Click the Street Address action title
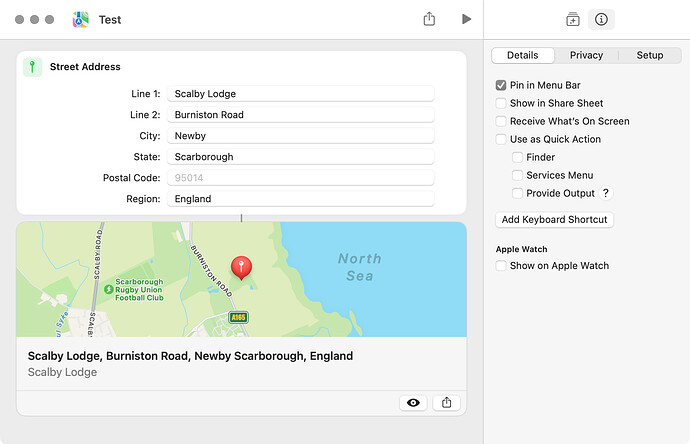This screenshot has height=444, width=690. pyautogui.click(x=85, y=67)
